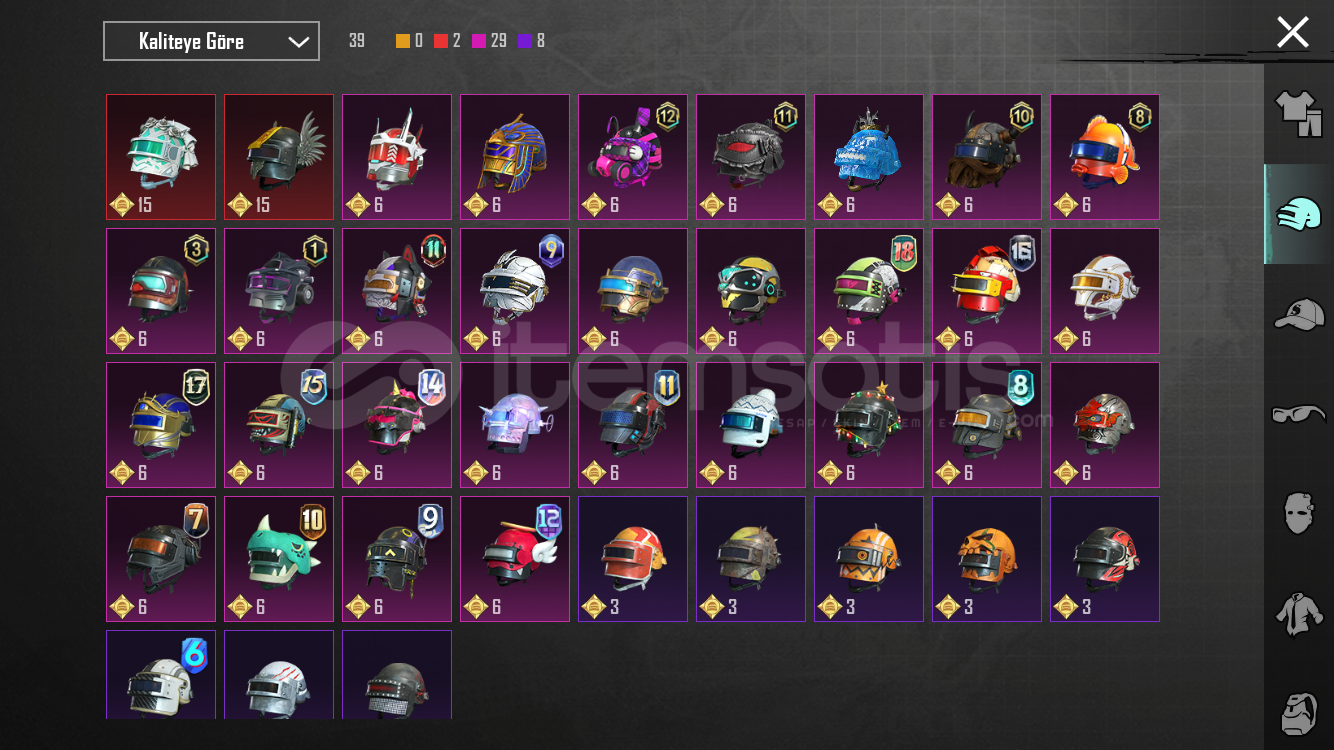Select the white-teal mythic helmet priced 15
1334x750 pixels.
(161, 157)
